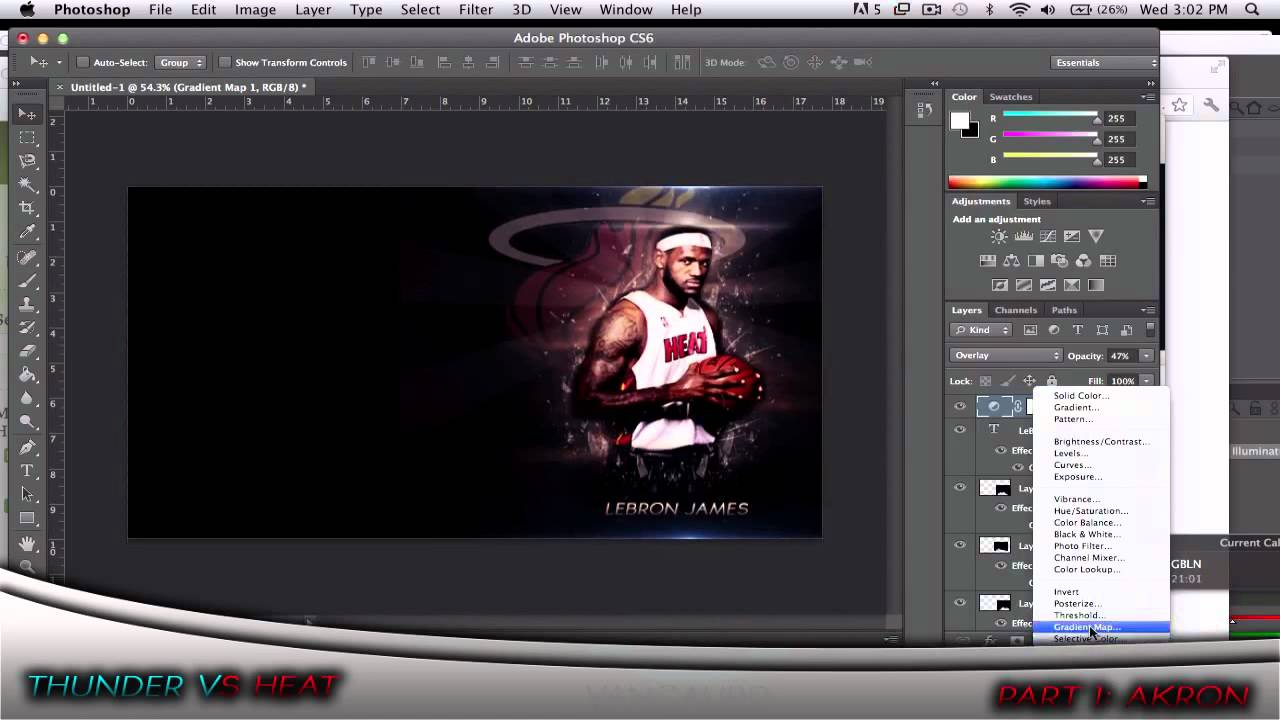Open the Auto-Select Group dropdown
Image resolution: width=1280 pixels, height=720 pixels.
point(180,62)
